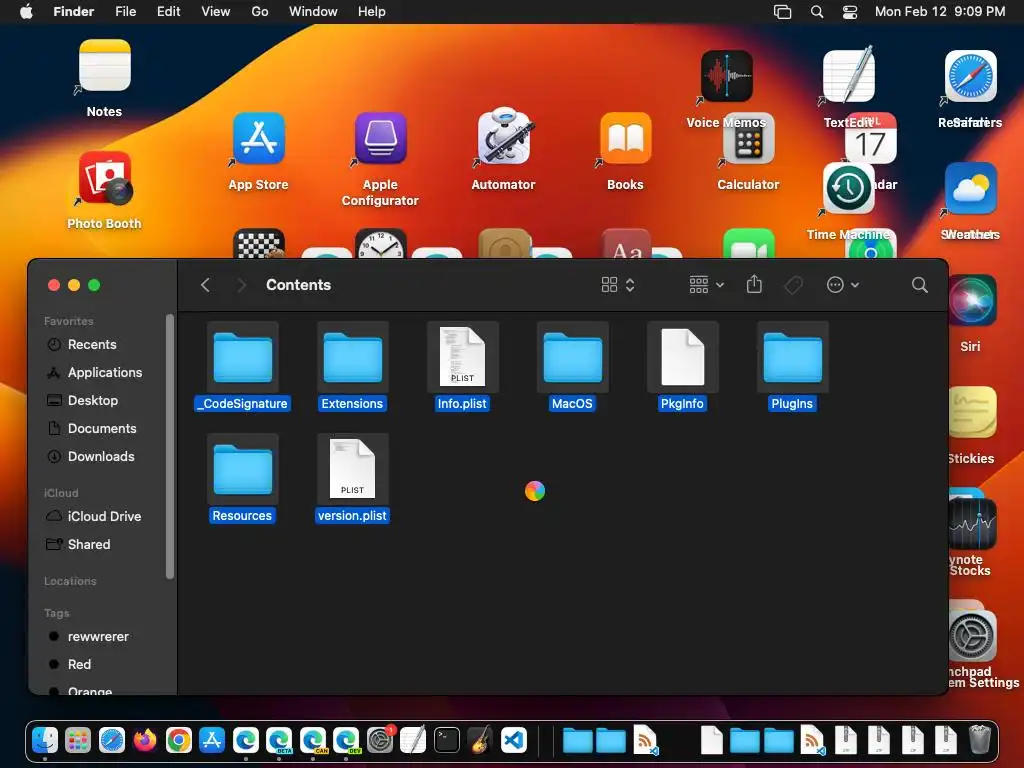Image resolution: width=1024 pixels, height=768 pixels.
Task: Select the Resources folder
Action: [x=243, y=479]
